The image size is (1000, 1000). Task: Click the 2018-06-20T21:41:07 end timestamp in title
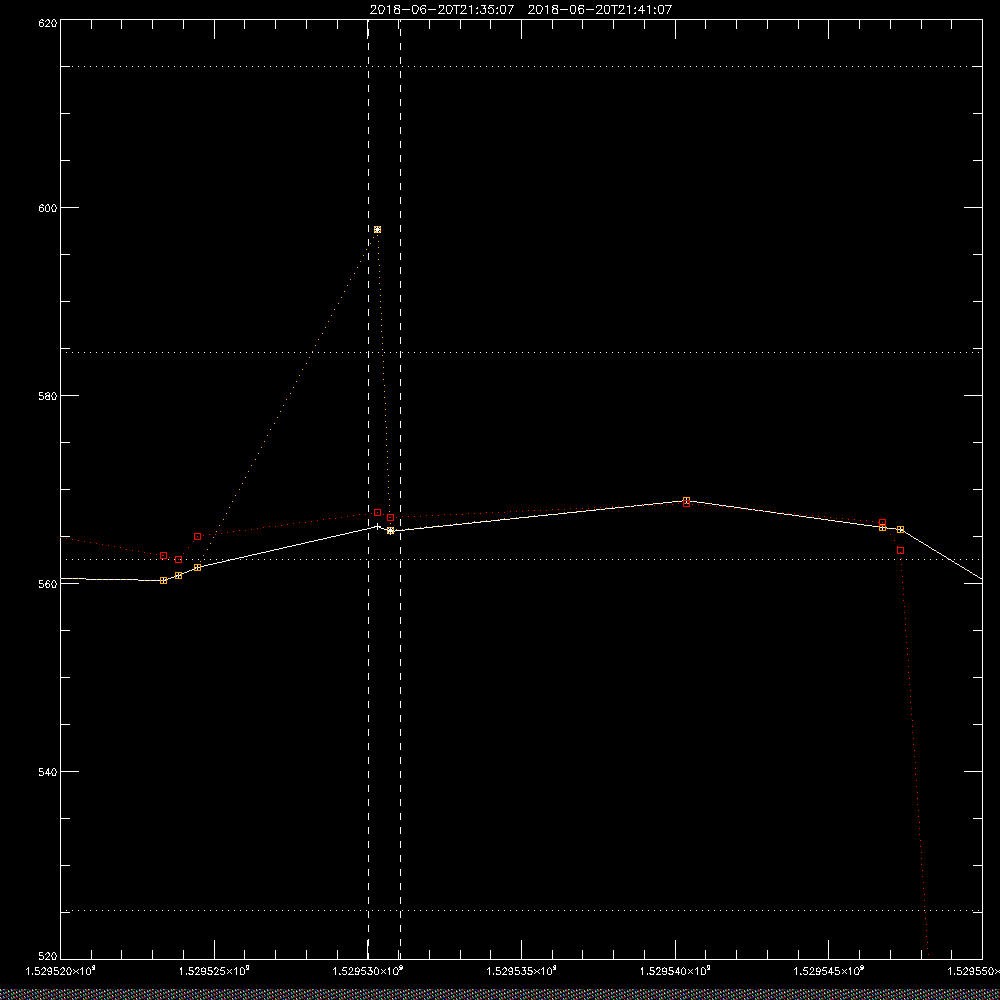[x=599, y=10]
